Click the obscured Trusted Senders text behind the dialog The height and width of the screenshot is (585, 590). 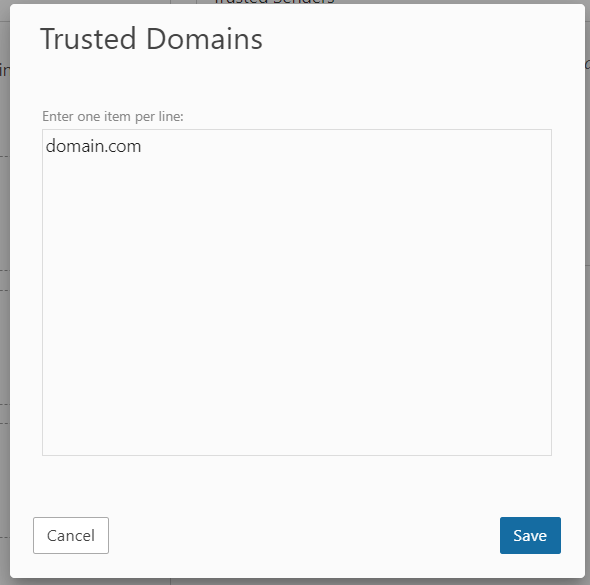[275, 2]
